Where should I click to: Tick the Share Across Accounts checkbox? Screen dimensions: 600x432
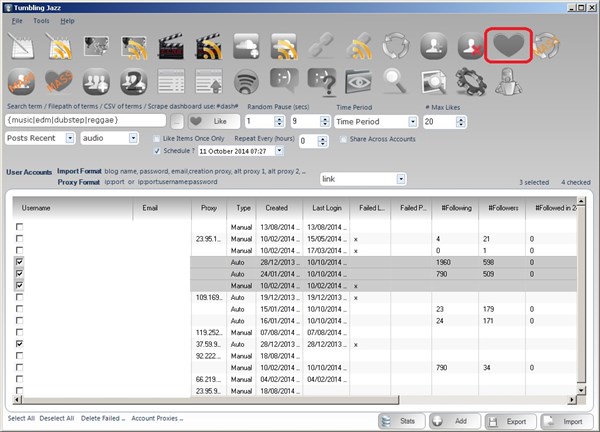pyautogui.click(x=343, y=139)
